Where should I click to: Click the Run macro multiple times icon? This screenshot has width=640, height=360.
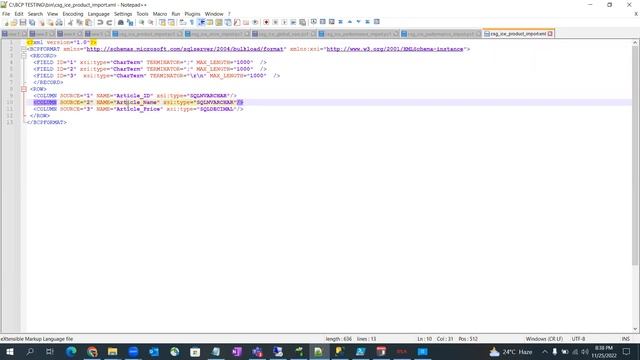(293, 22)
